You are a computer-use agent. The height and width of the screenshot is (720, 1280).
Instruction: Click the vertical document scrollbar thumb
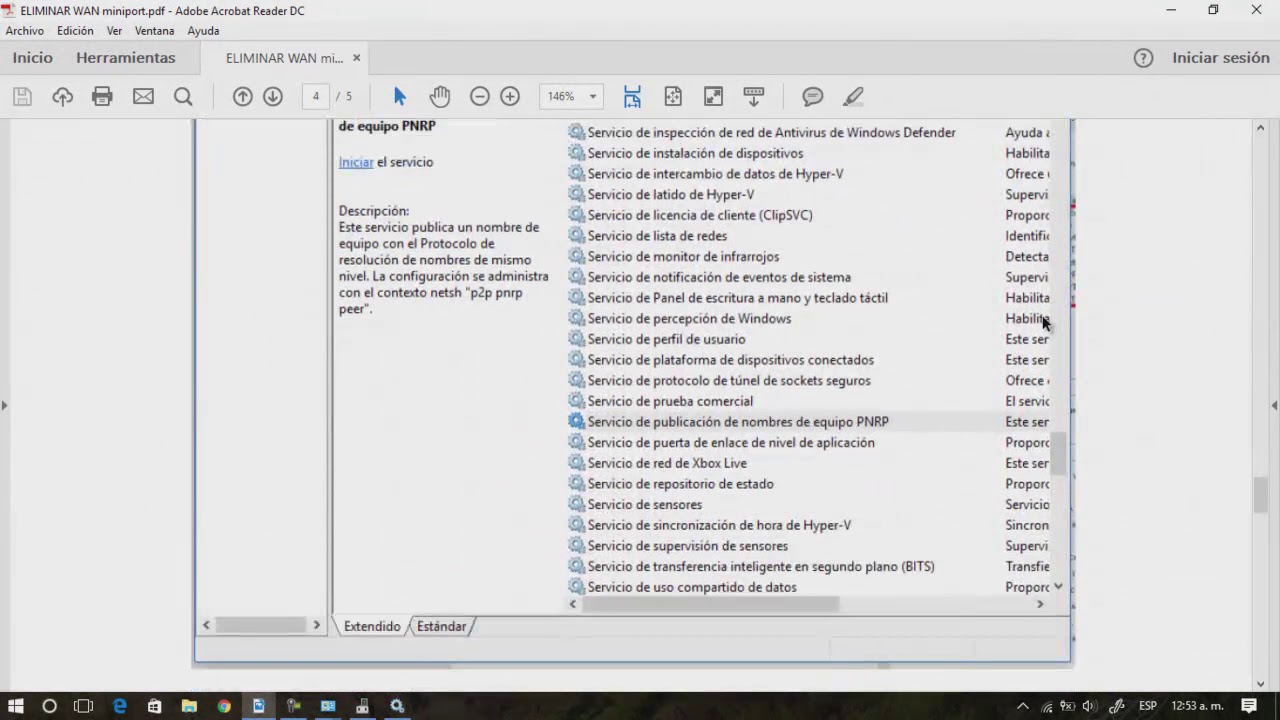pyautogui.click(x=1260, y=496)
